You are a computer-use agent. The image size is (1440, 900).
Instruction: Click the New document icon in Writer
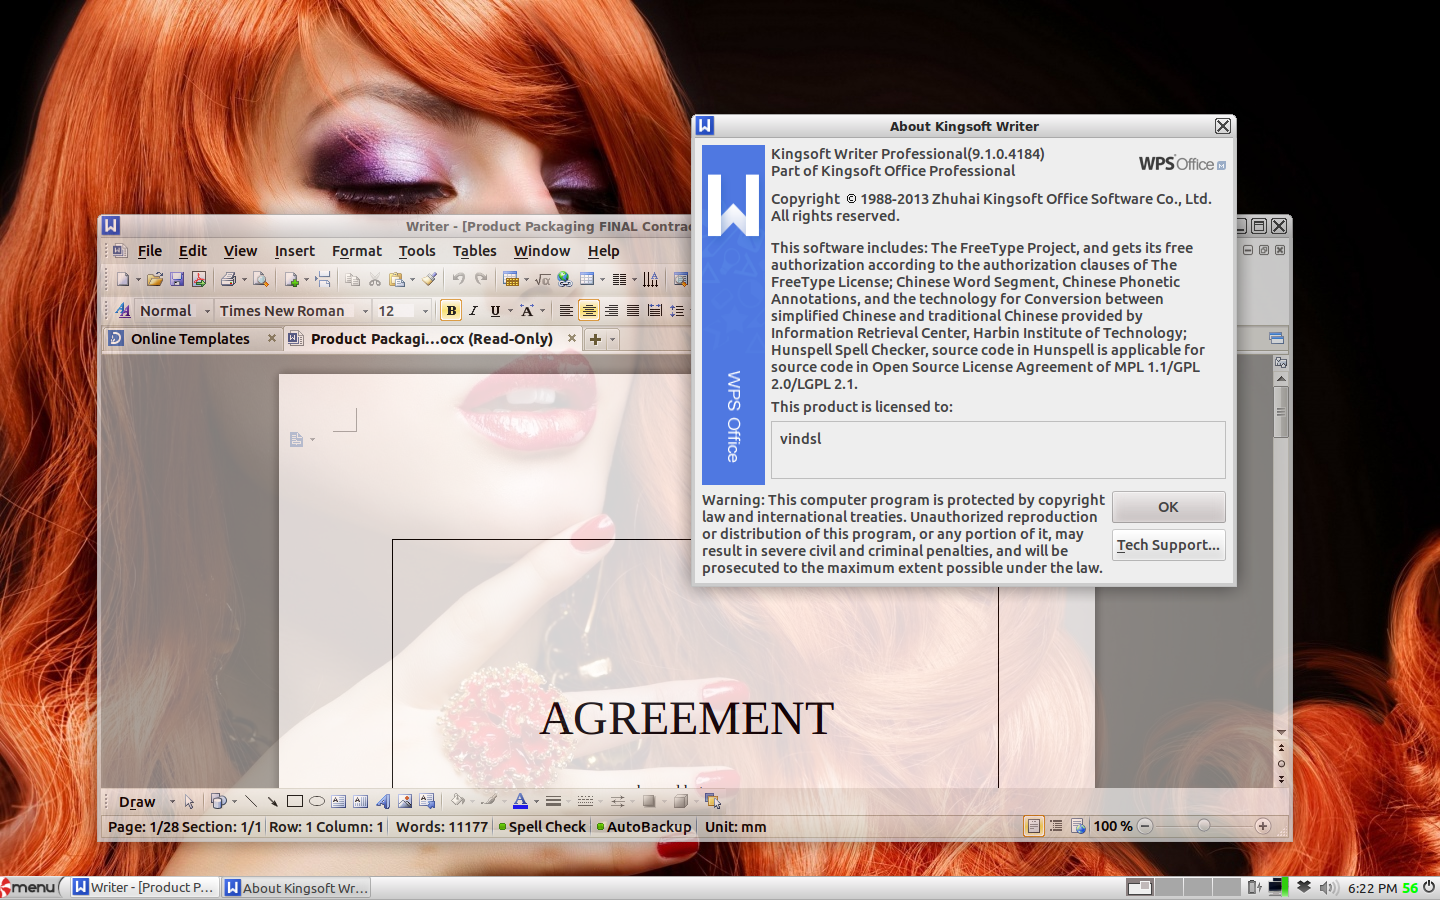click(123, 280)
